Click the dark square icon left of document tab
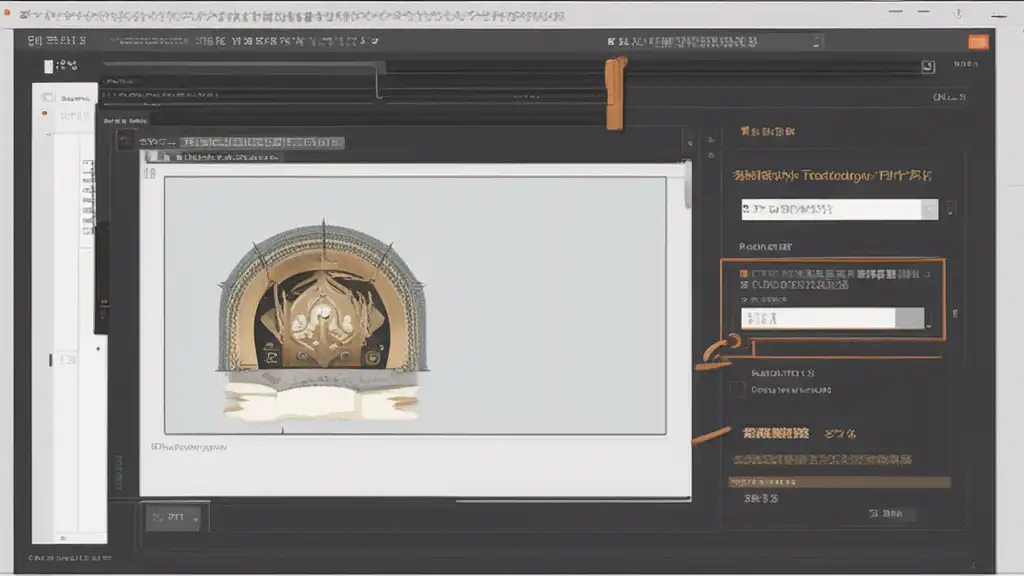The height and width of the screenshot is (576, 1024). click(125, 142)
